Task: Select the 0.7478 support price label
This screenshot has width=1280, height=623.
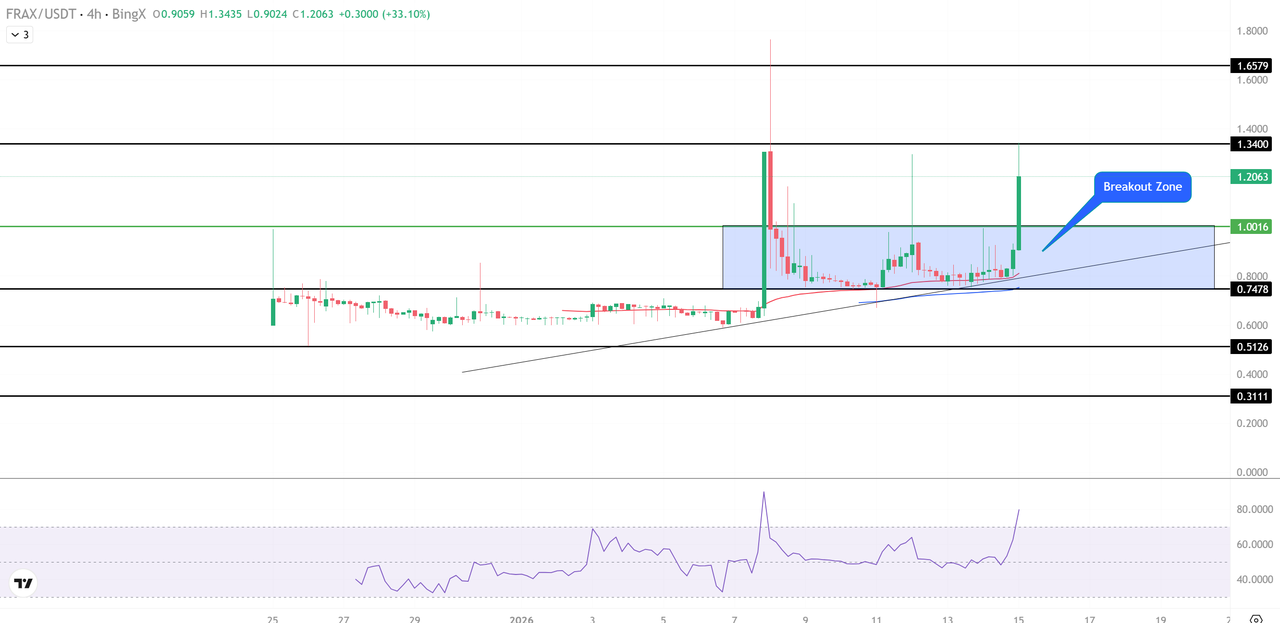Action: click(1251, 291)
